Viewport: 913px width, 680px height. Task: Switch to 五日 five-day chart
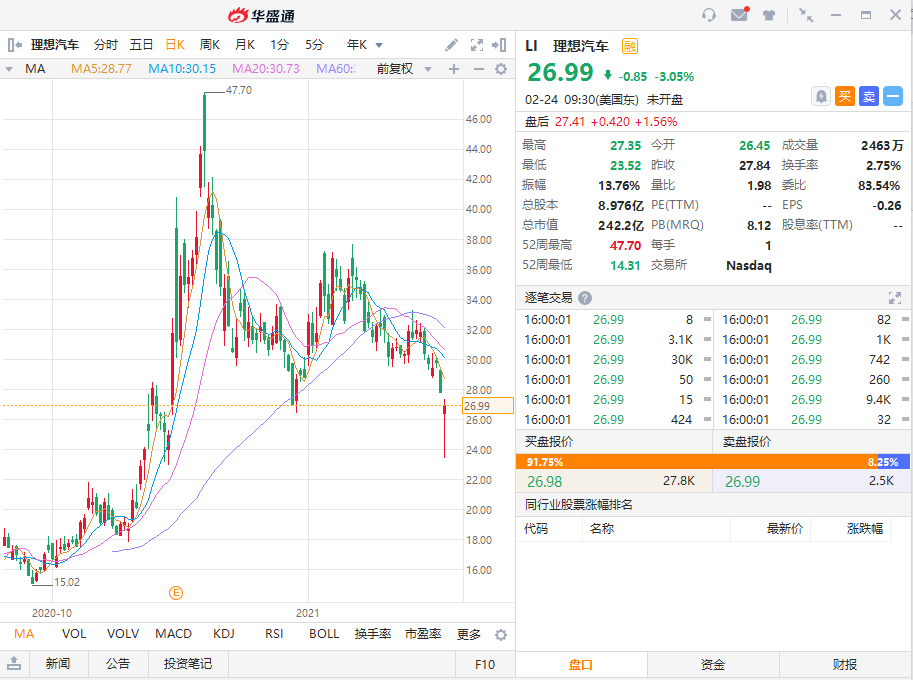[x=141, y=45]
